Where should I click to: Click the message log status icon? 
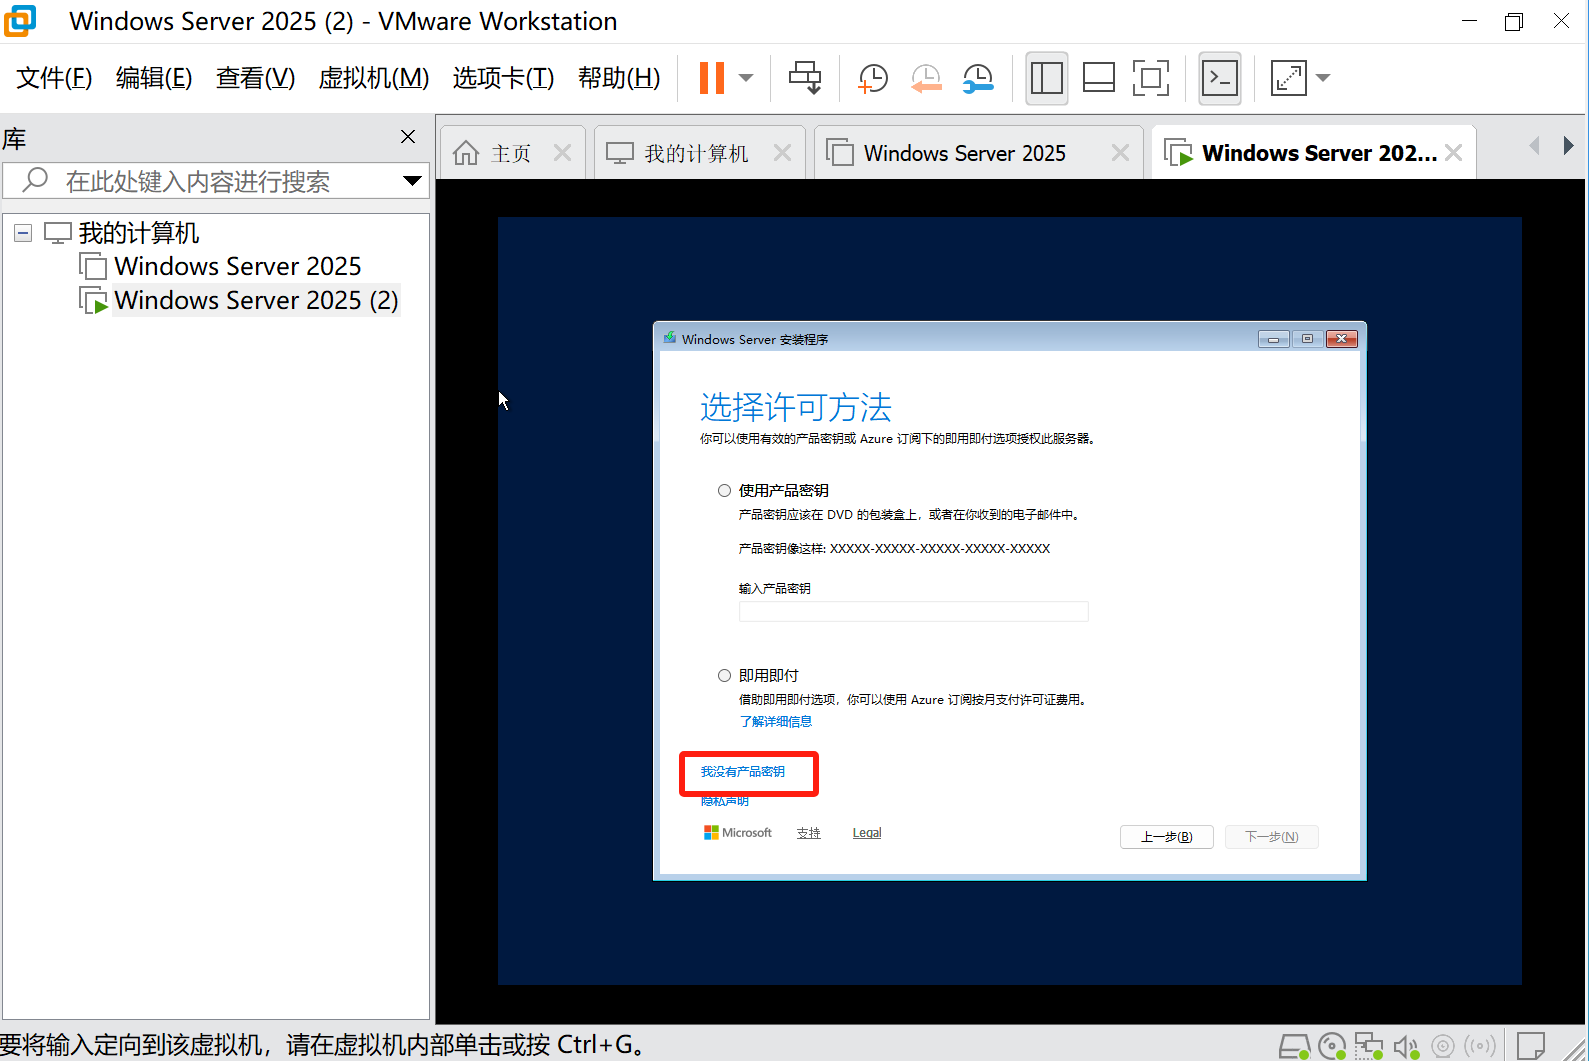pyautogui.click(x=1531, y=1046)
